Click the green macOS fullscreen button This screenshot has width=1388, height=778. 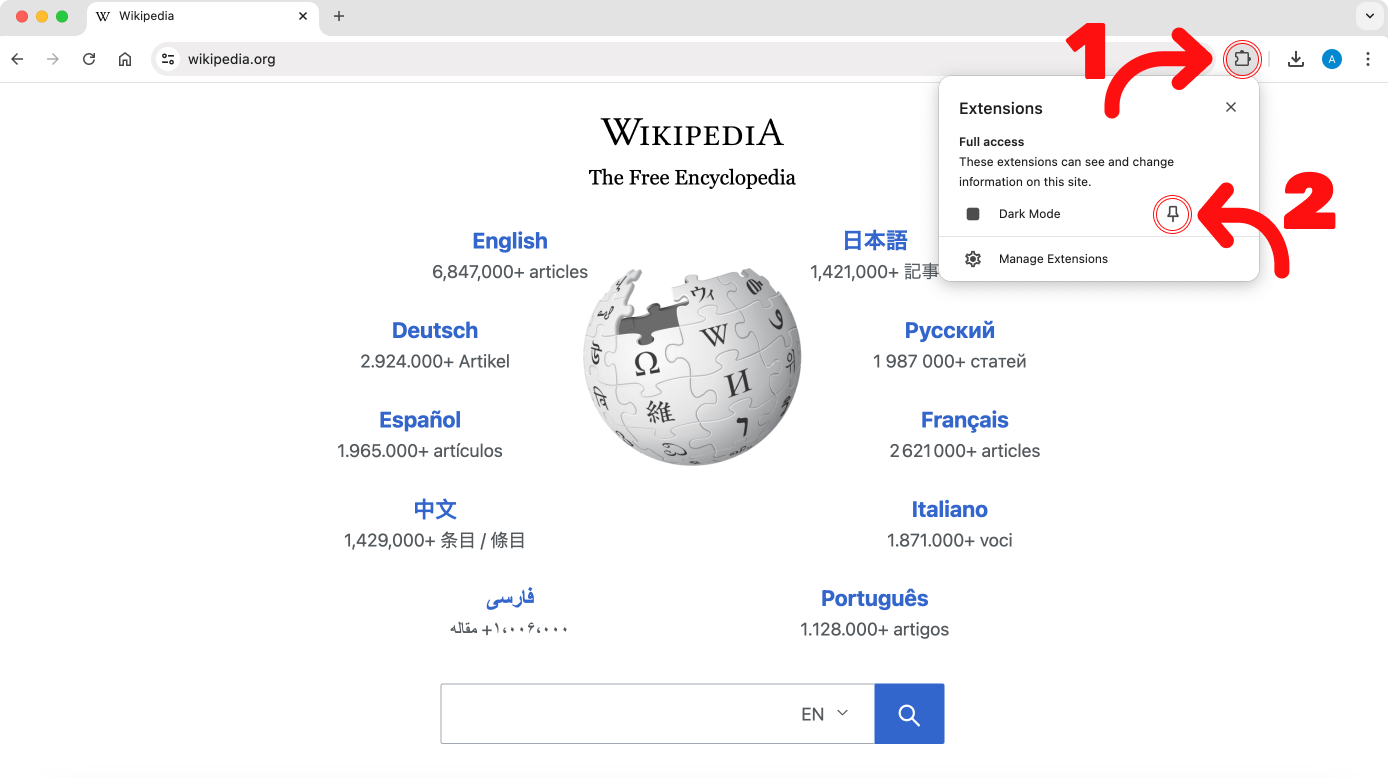click(62, 16)
